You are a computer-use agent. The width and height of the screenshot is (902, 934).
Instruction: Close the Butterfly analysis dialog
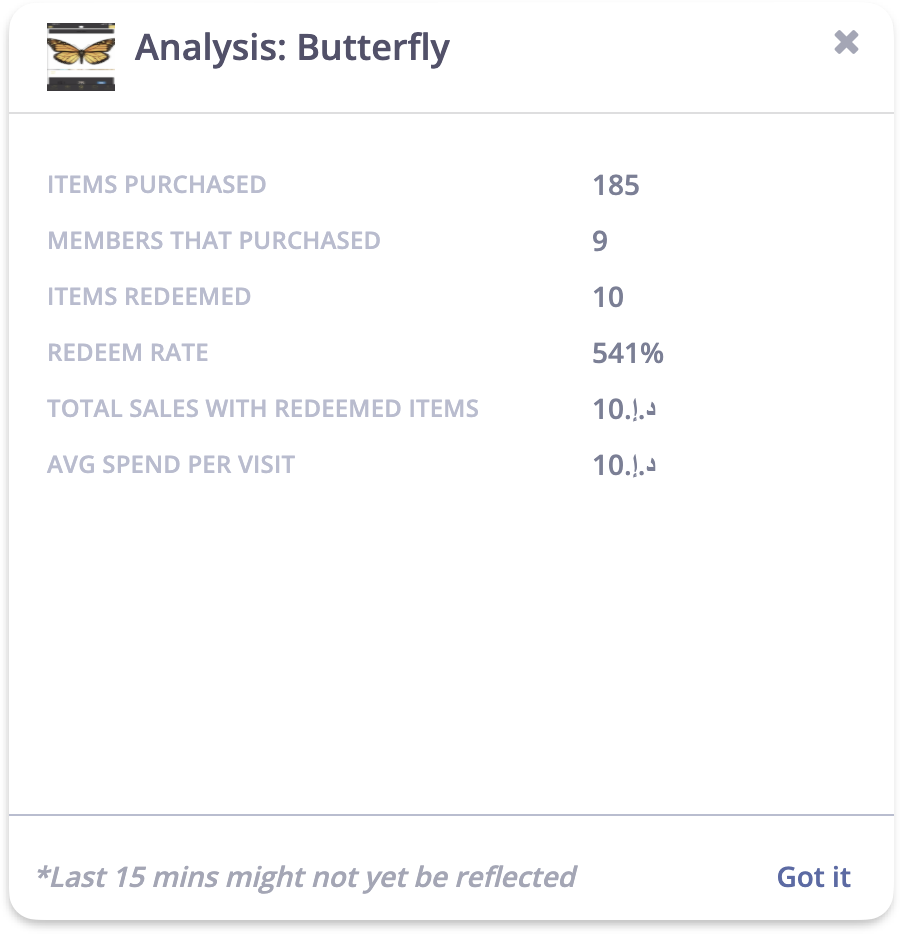coord(846,42)
